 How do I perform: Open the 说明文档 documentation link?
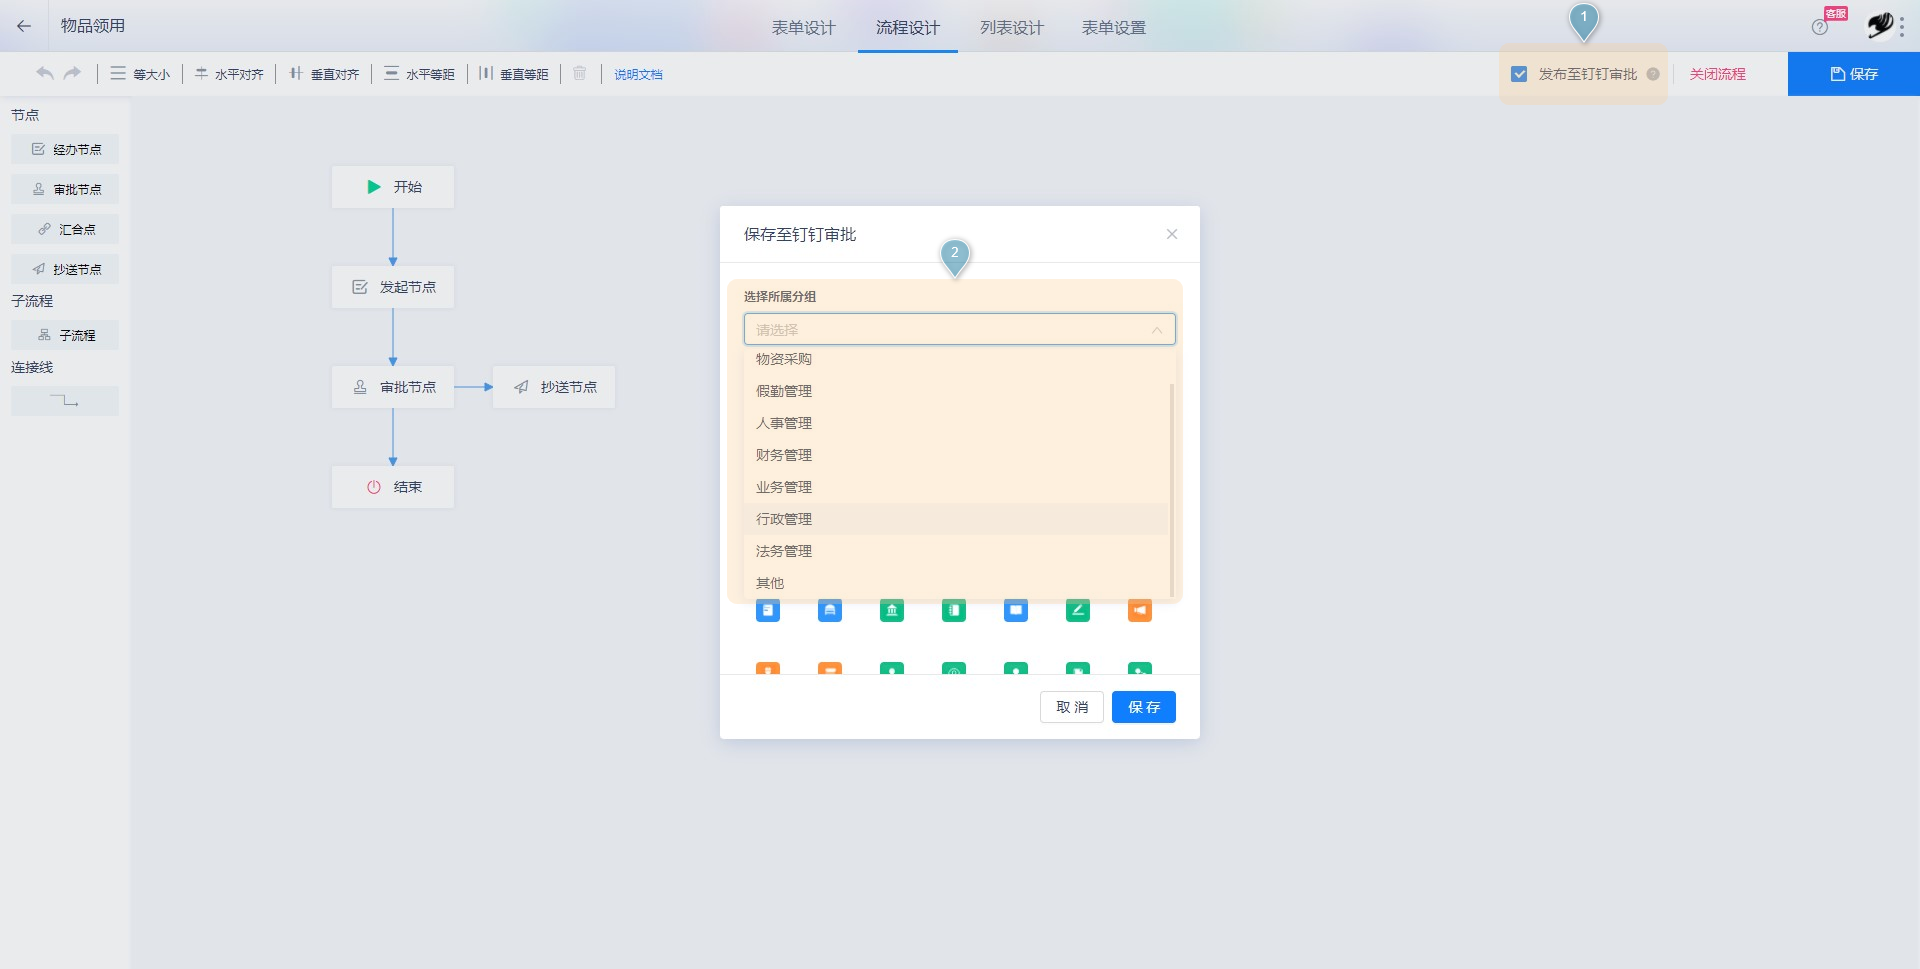click(x=638, y=74)
